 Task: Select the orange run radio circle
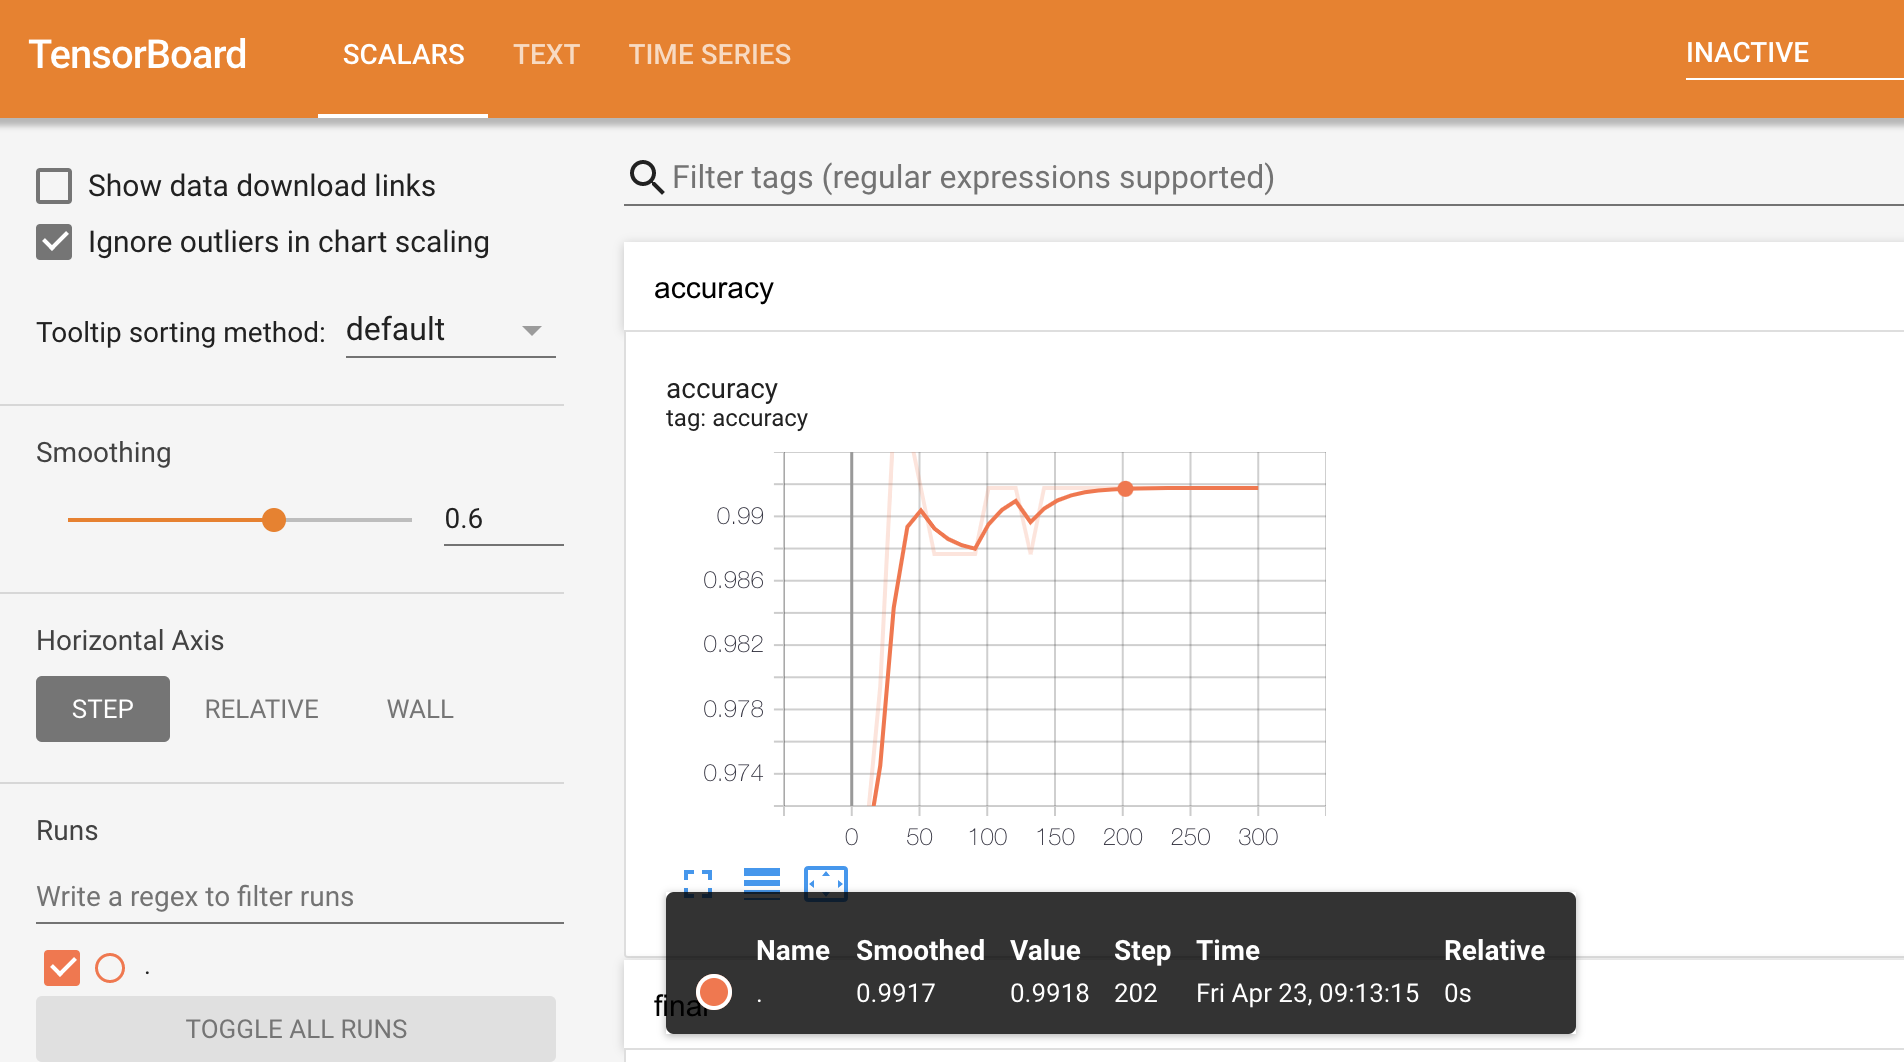pos(110,967)
